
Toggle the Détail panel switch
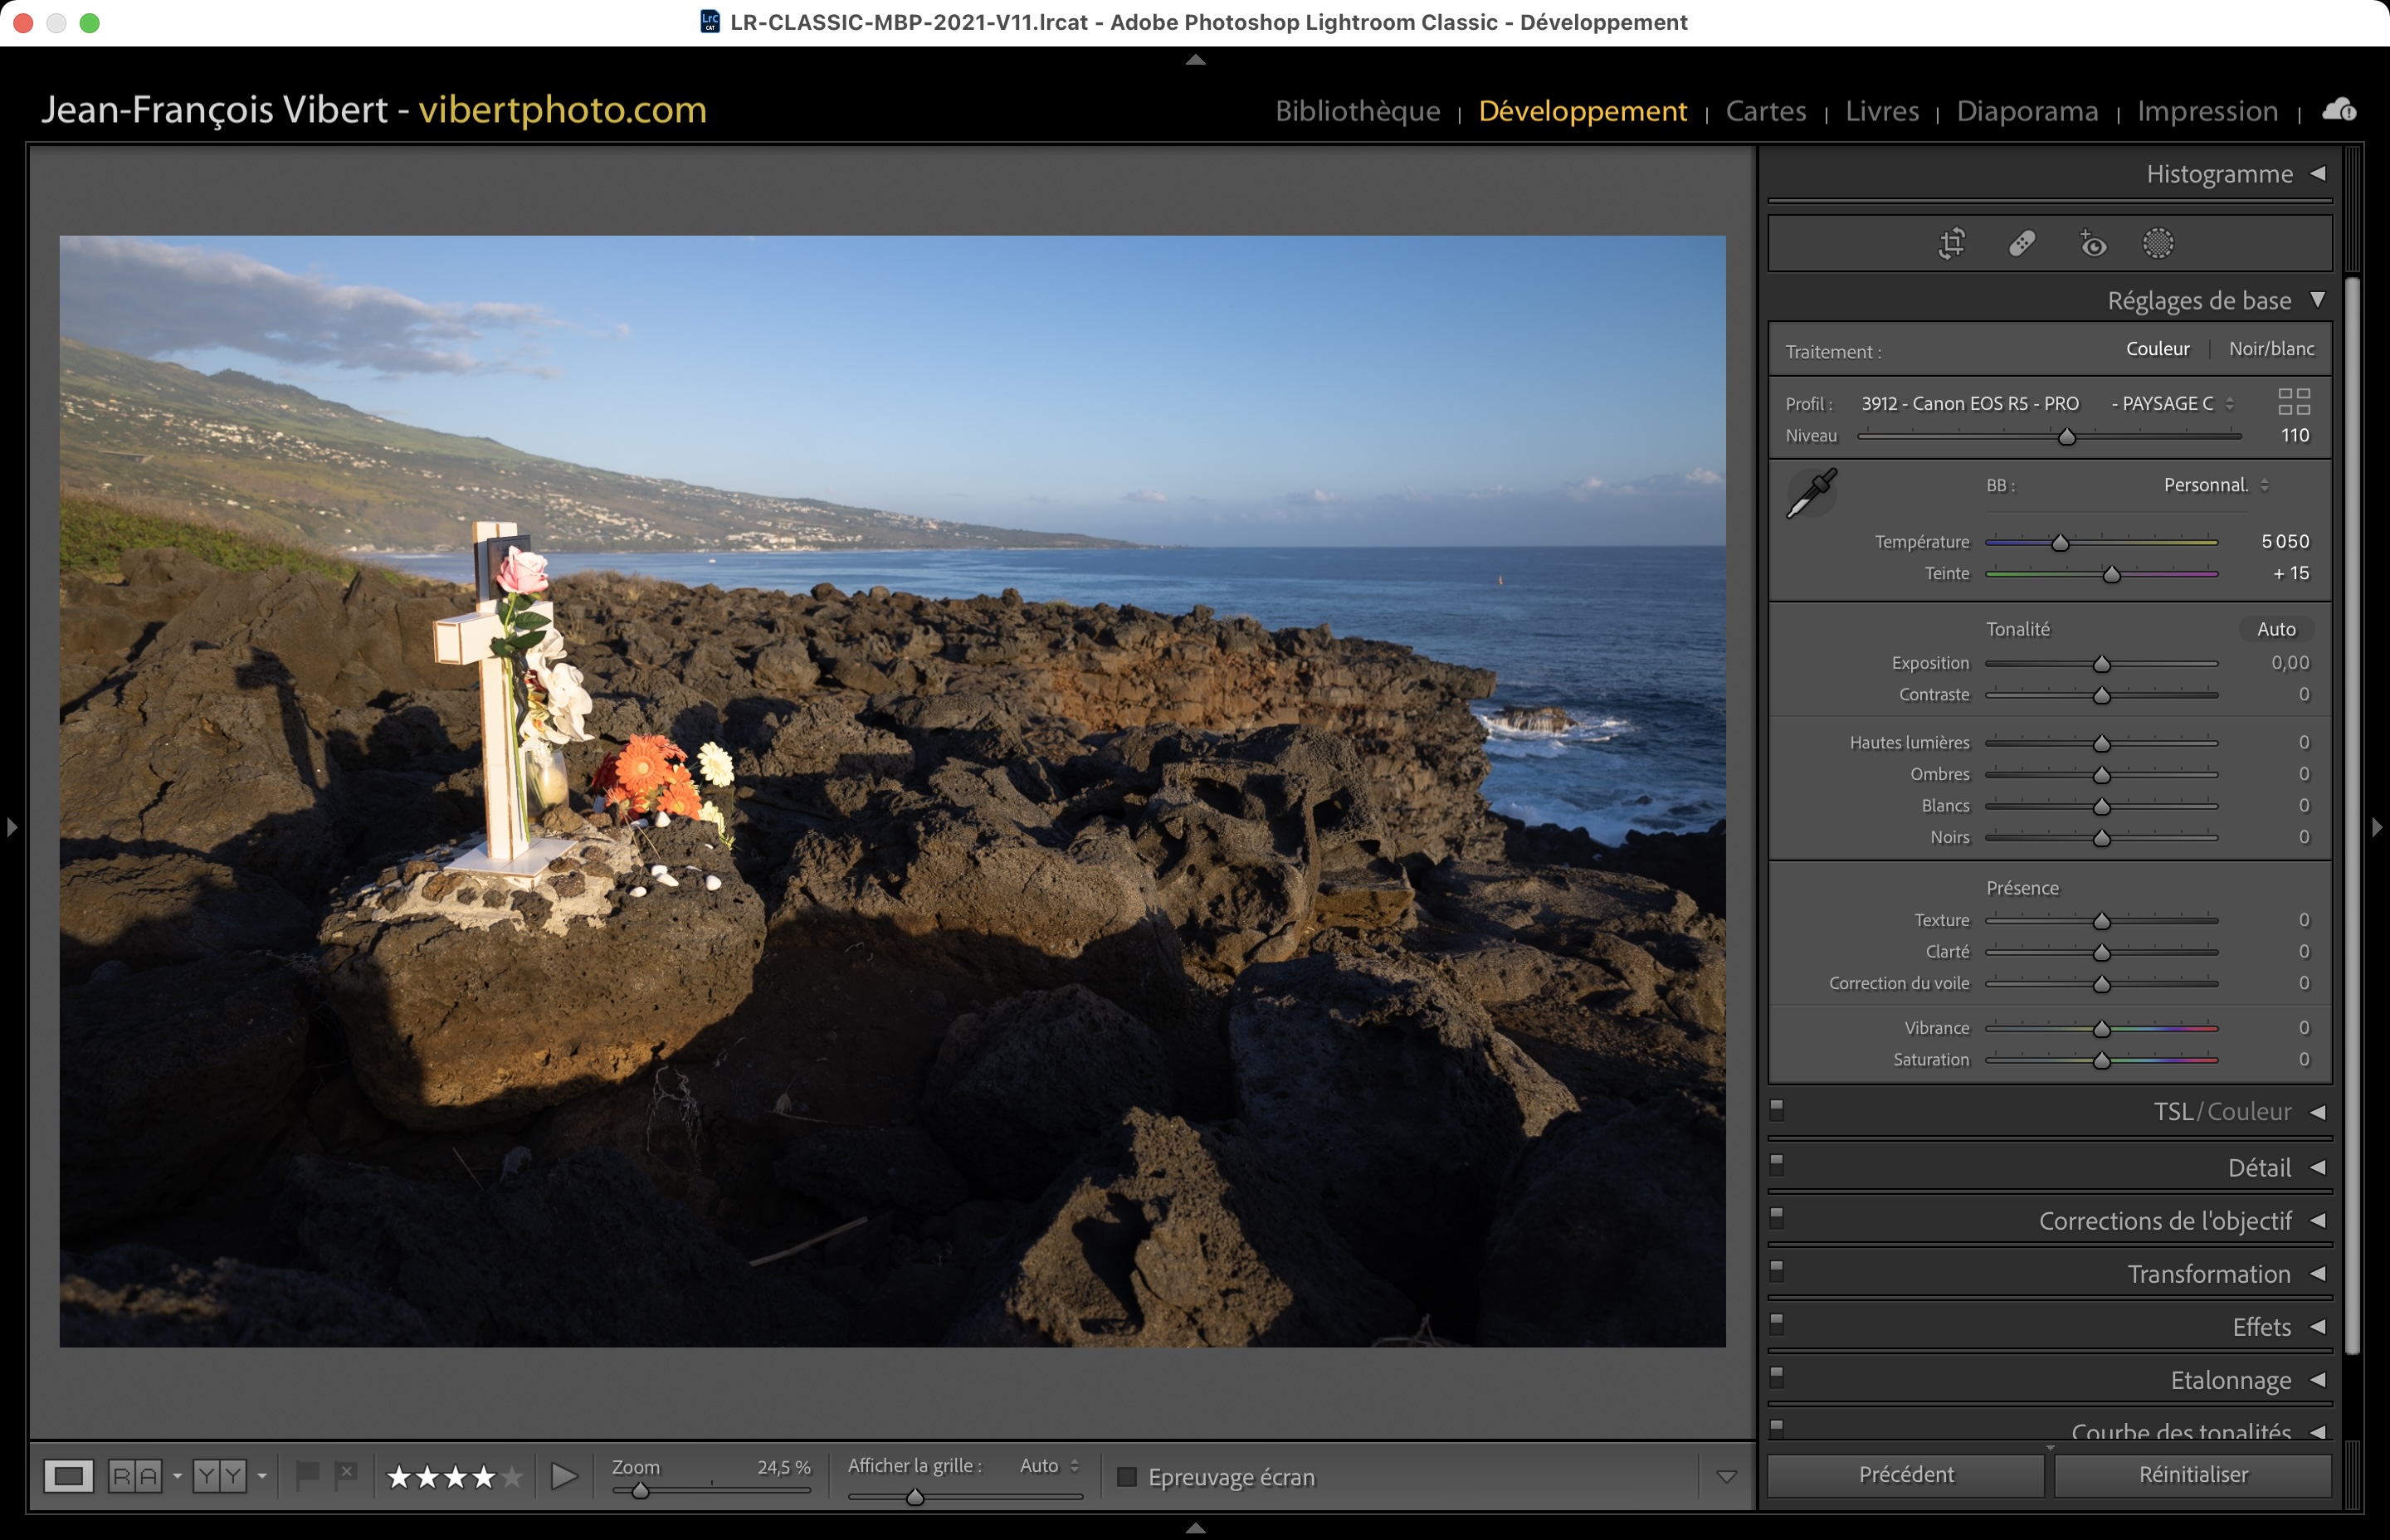(1777, 1165)
